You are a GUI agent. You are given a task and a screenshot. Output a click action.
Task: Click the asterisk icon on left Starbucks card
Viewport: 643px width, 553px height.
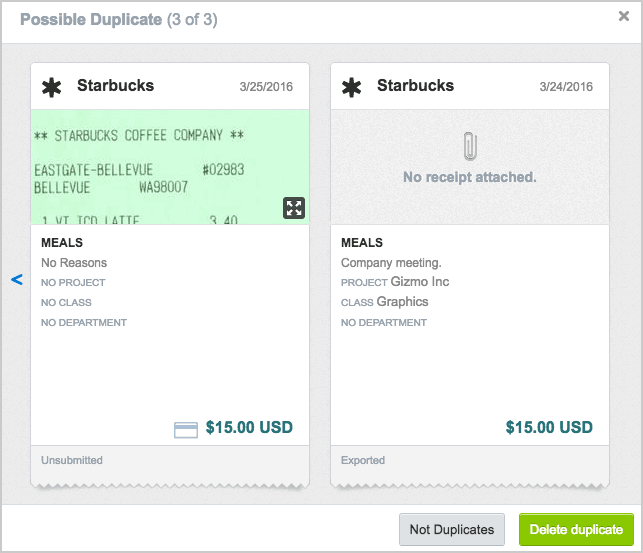pyautogui.click(x=51, y=87)
